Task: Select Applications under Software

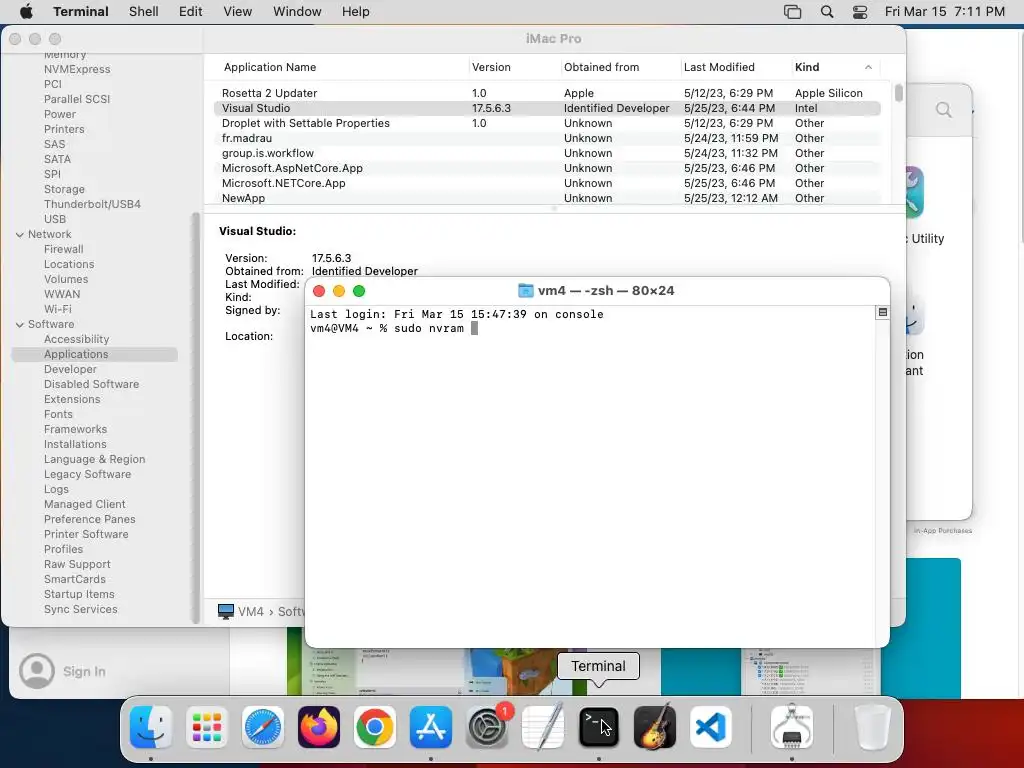Action: pos(76,355)
